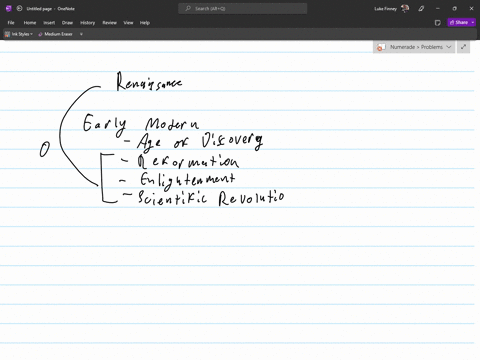
Task: Click the back navigation arrow icon
Action: 19,9
